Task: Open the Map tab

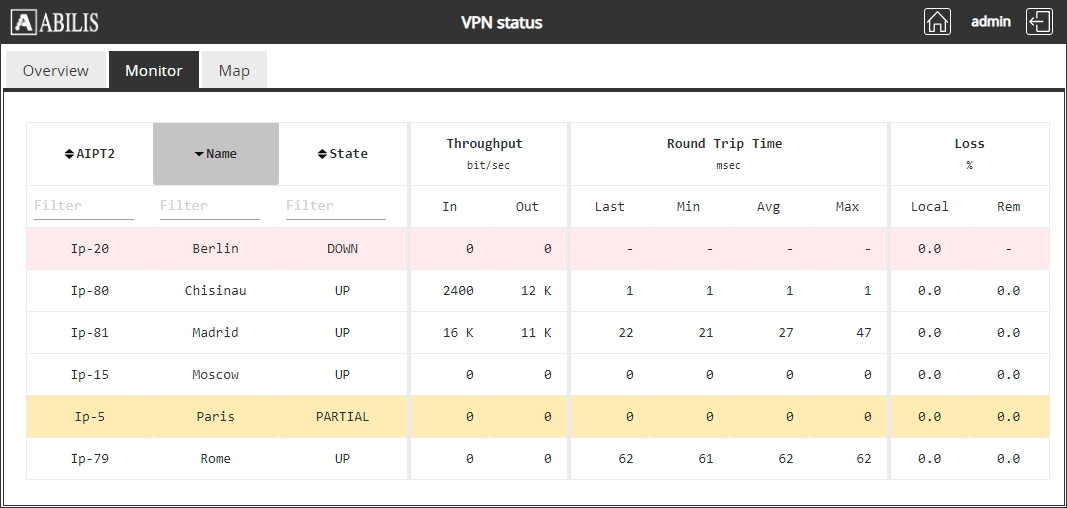Action: 234,71
